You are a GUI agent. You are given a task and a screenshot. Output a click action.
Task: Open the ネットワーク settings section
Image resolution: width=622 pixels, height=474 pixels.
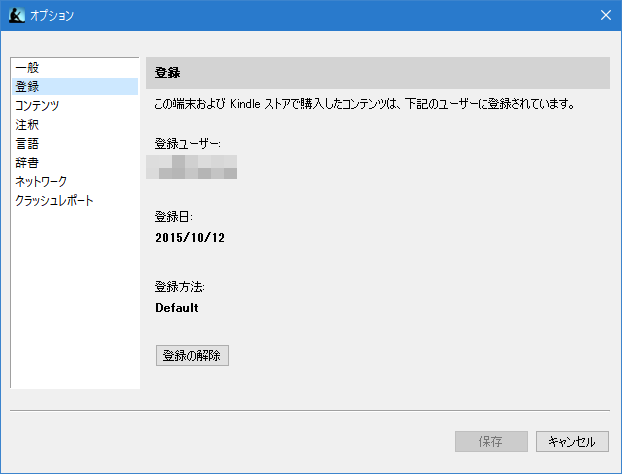(x=75, y=182)
